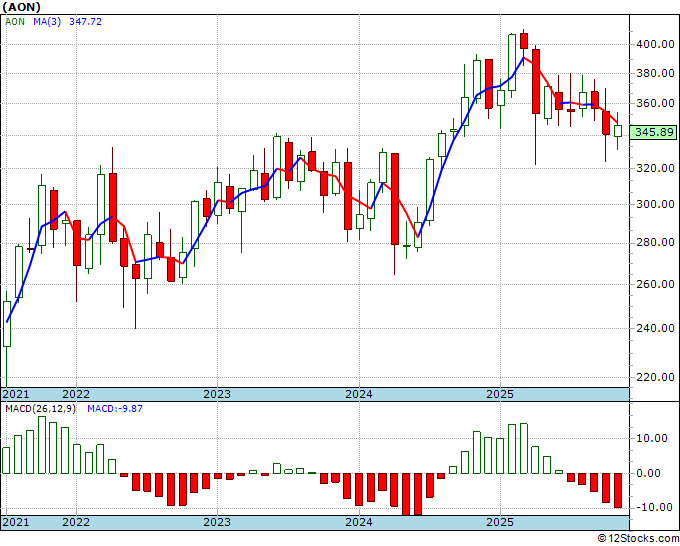
Task: Select the 300.00 price axis label
Action: point(655,204)
